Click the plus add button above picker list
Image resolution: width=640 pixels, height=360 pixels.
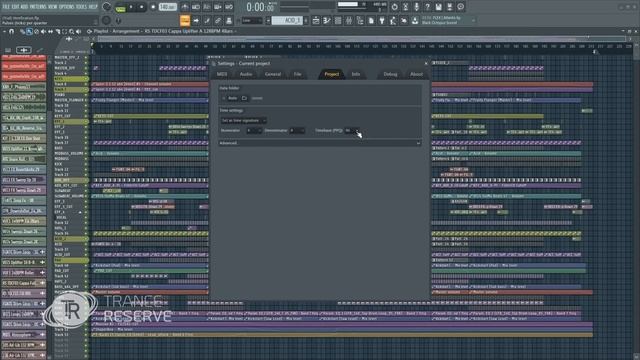(x=24, y=50)
